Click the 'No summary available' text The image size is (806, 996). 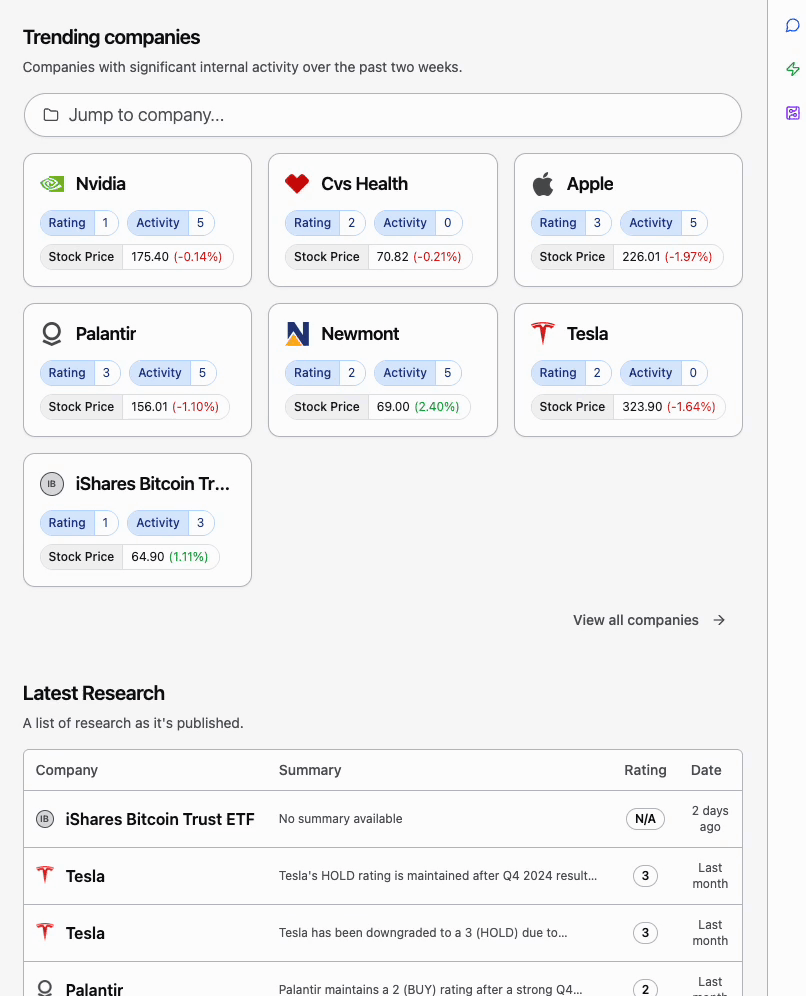340,819
